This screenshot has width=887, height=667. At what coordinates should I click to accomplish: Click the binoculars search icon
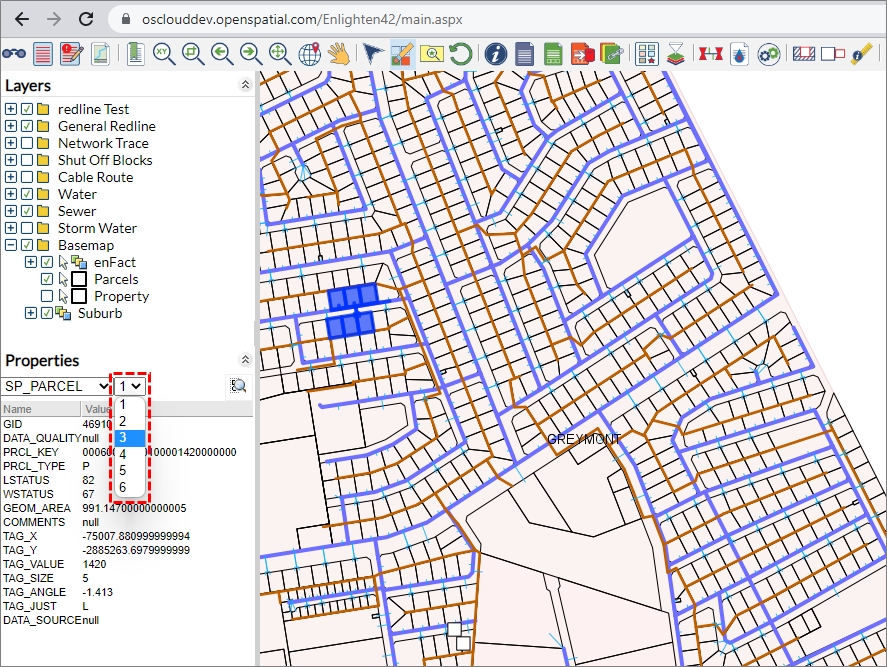coord(14,54)
